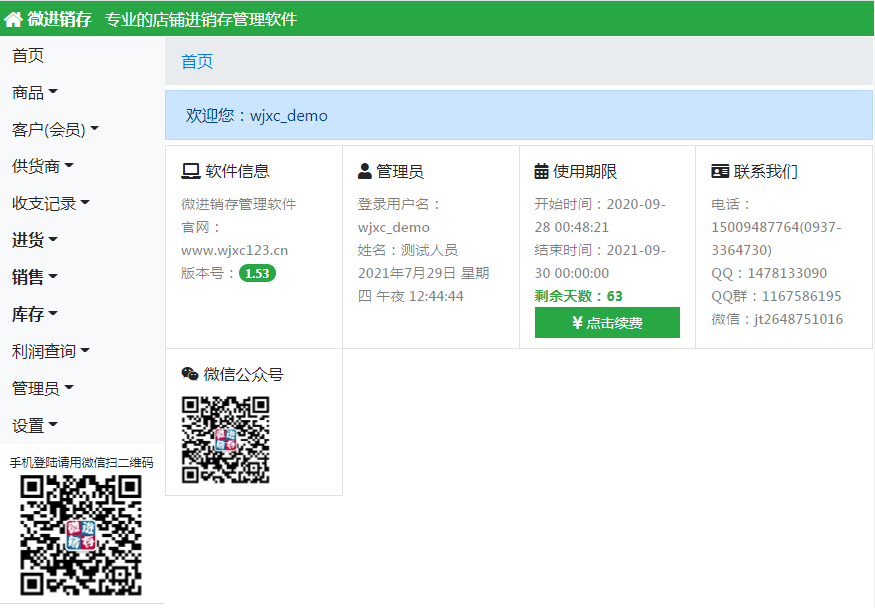The image size is (875, 608).
Task: Click the 手机登陆请用微信扫二维码 caption
Action: pos(81,462)
